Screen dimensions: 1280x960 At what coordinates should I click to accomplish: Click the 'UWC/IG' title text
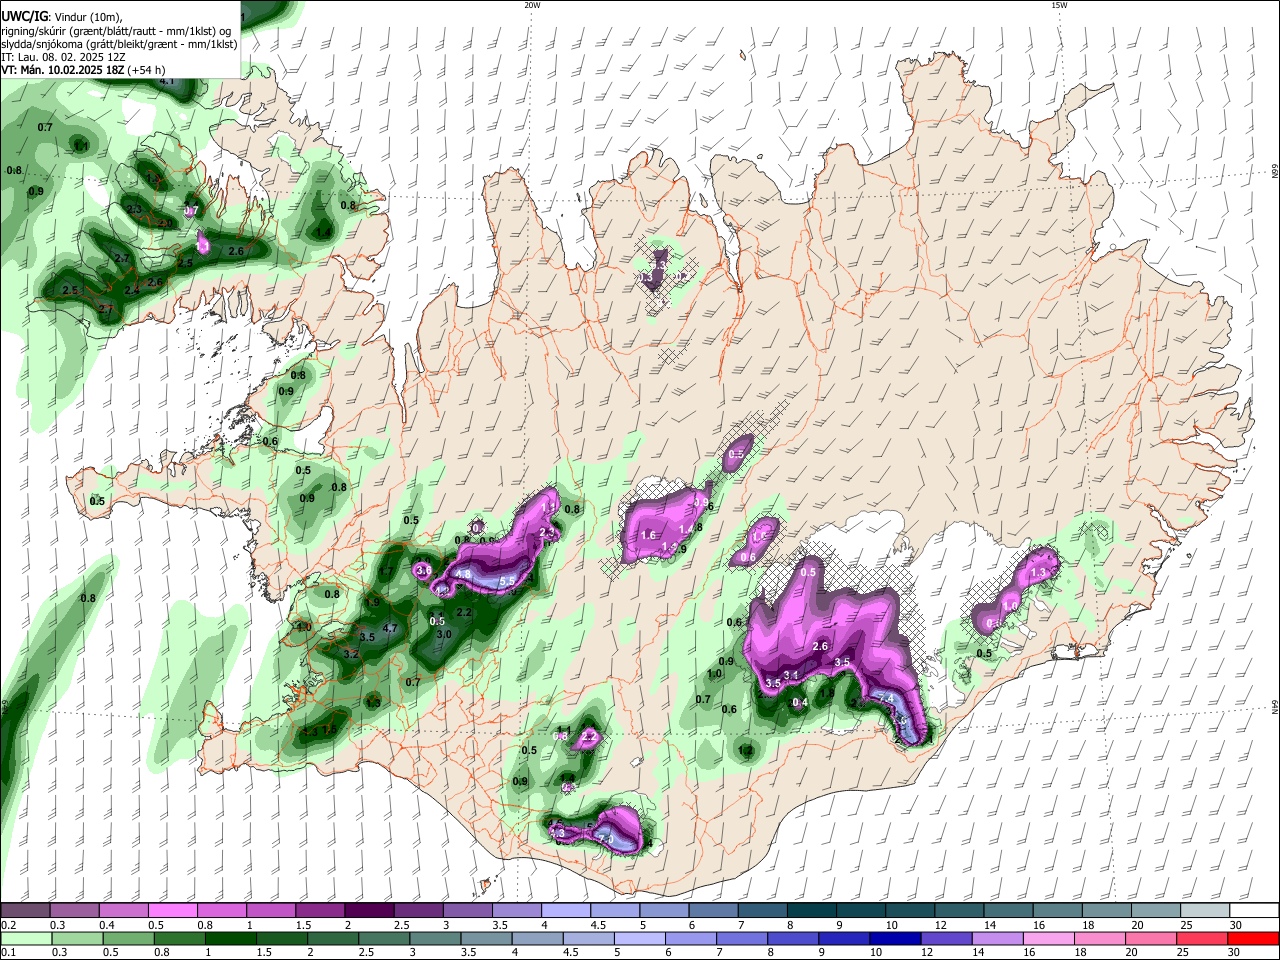pyautogui.click(x=25, y=17)
